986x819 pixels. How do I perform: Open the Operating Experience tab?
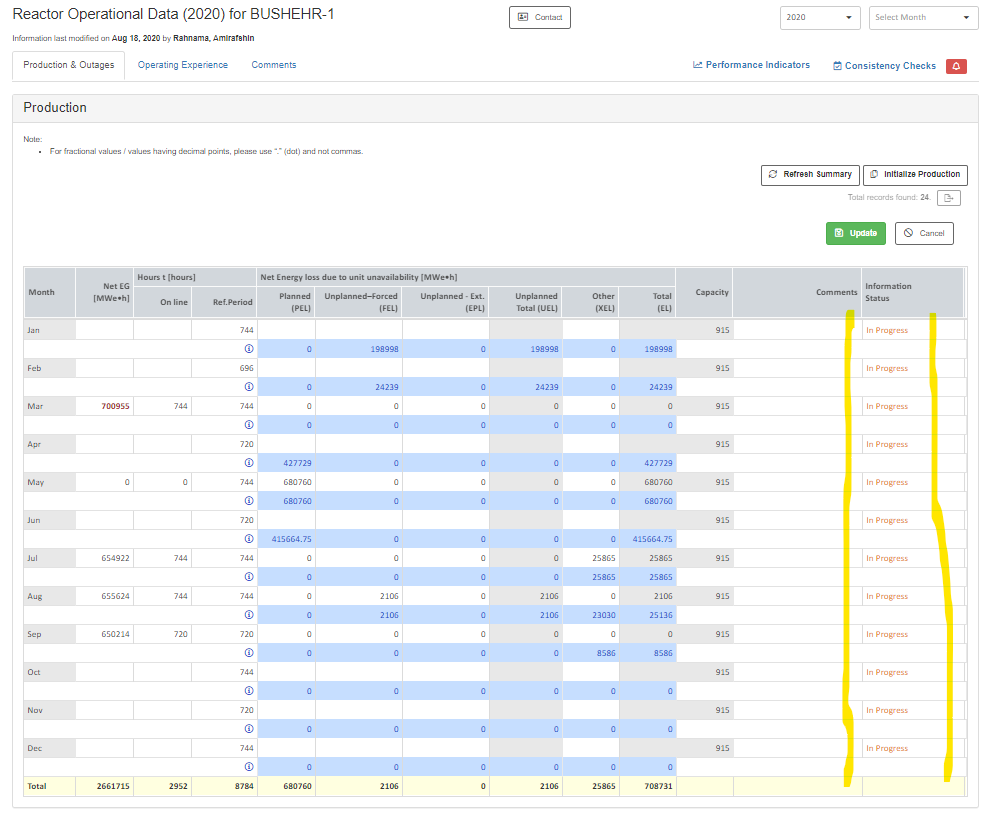point(183,65)
